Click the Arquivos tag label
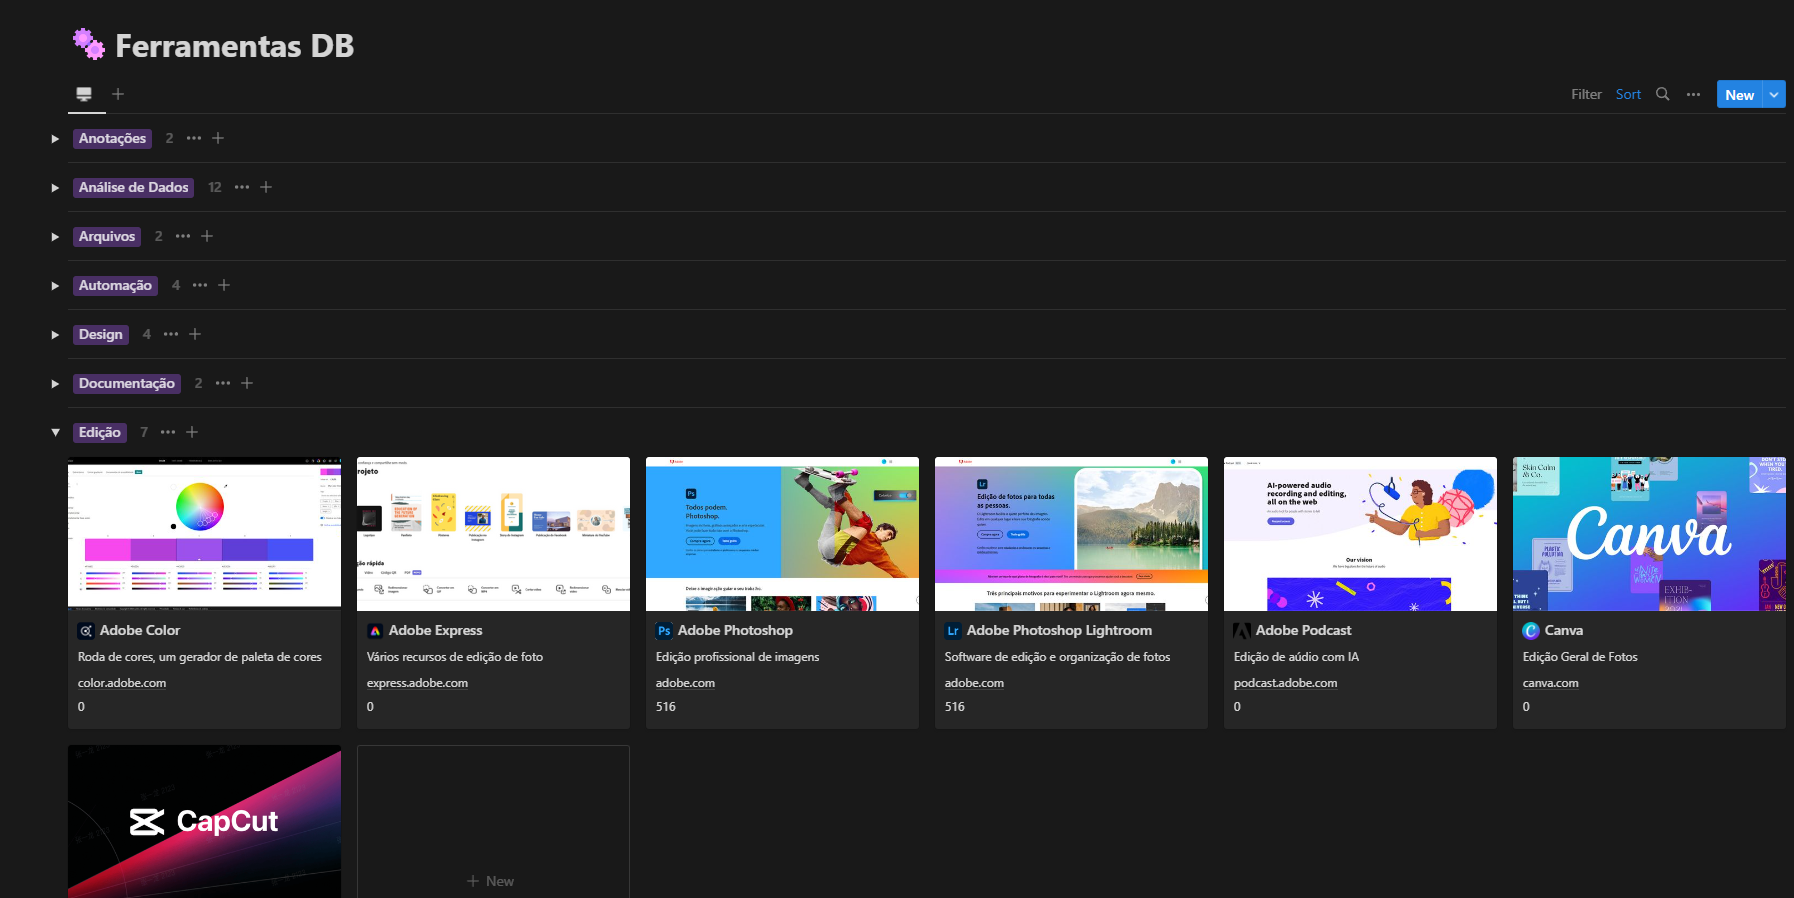Image resolution: width=1794 pixels, height=898 pixels. tap(107, 236)
